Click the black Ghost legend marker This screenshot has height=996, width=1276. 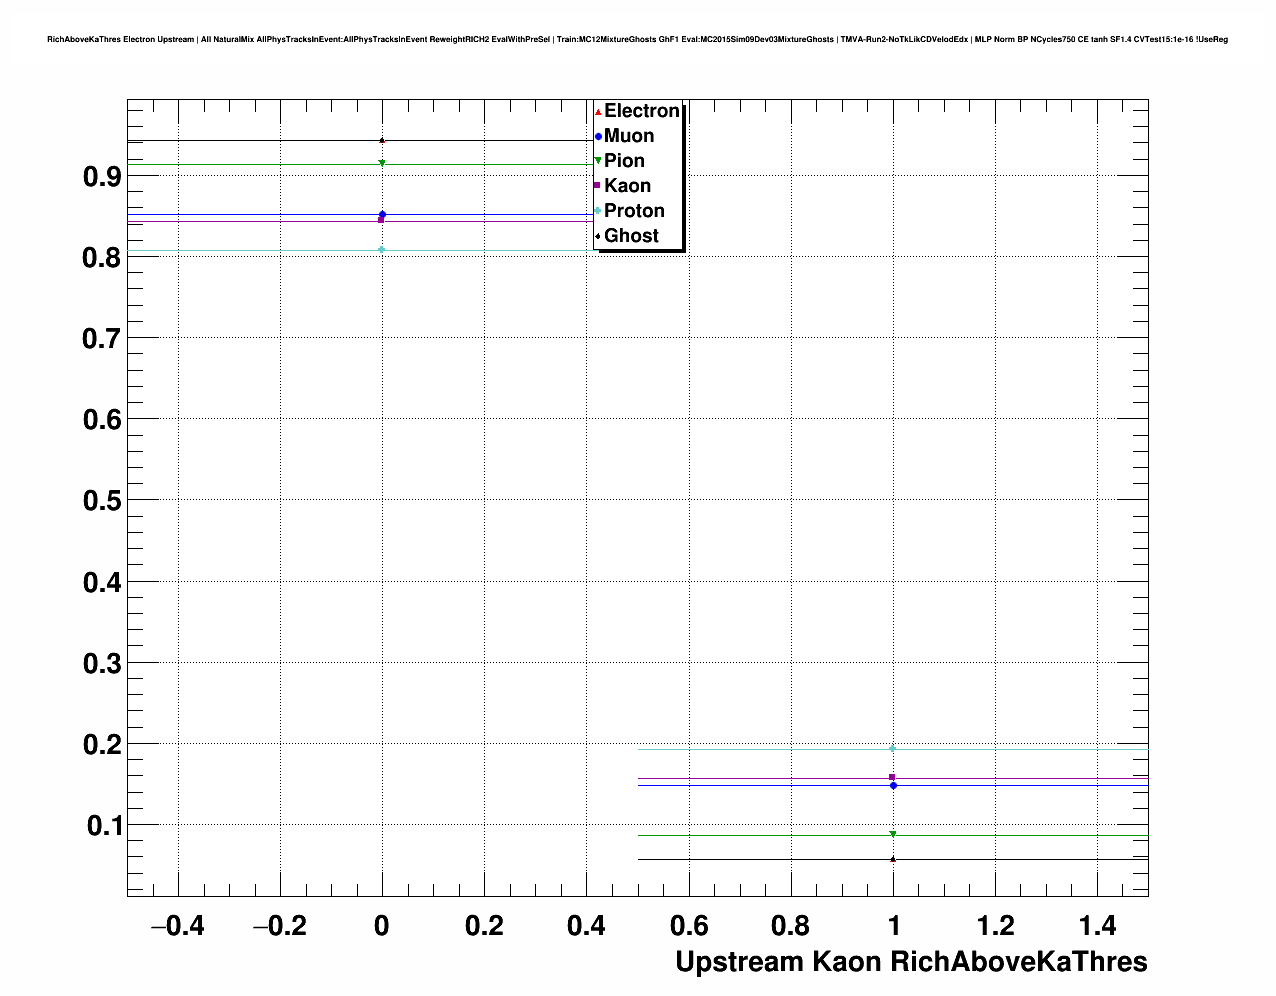click(598, 236)
